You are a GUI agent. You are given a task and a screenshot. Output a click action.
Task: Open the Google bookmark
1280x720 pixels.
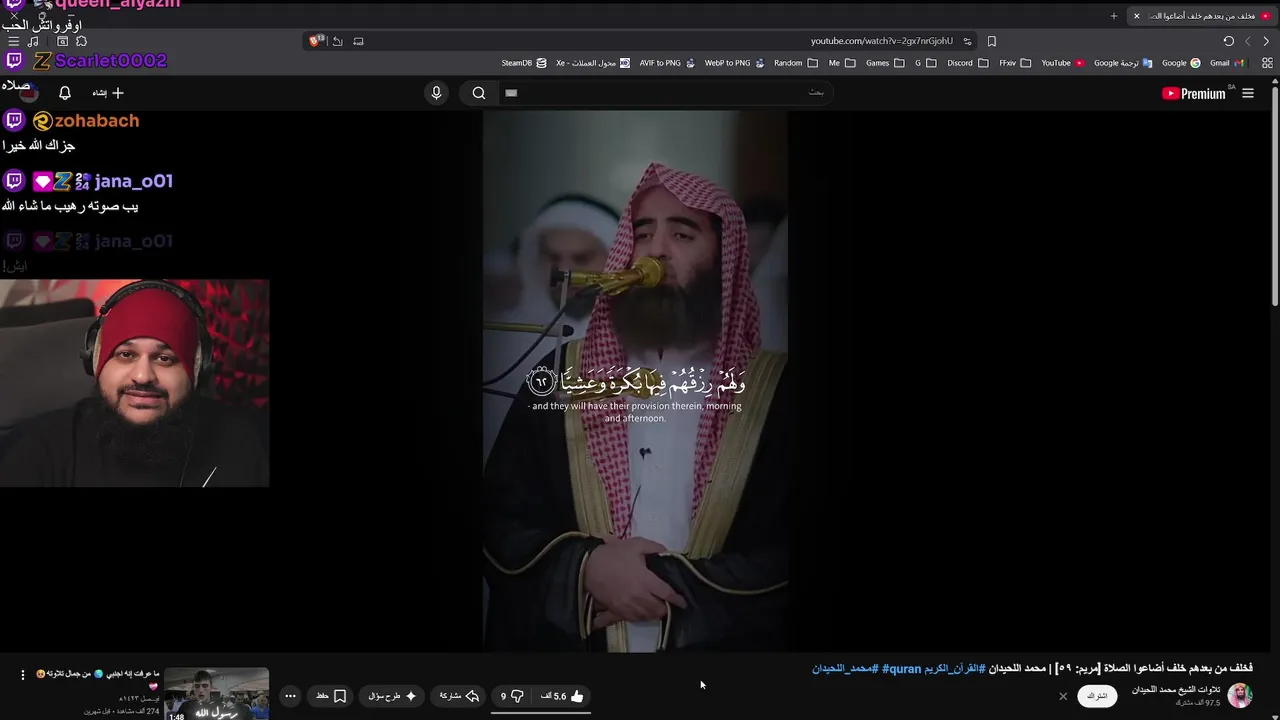click(x=1181, y=63)
